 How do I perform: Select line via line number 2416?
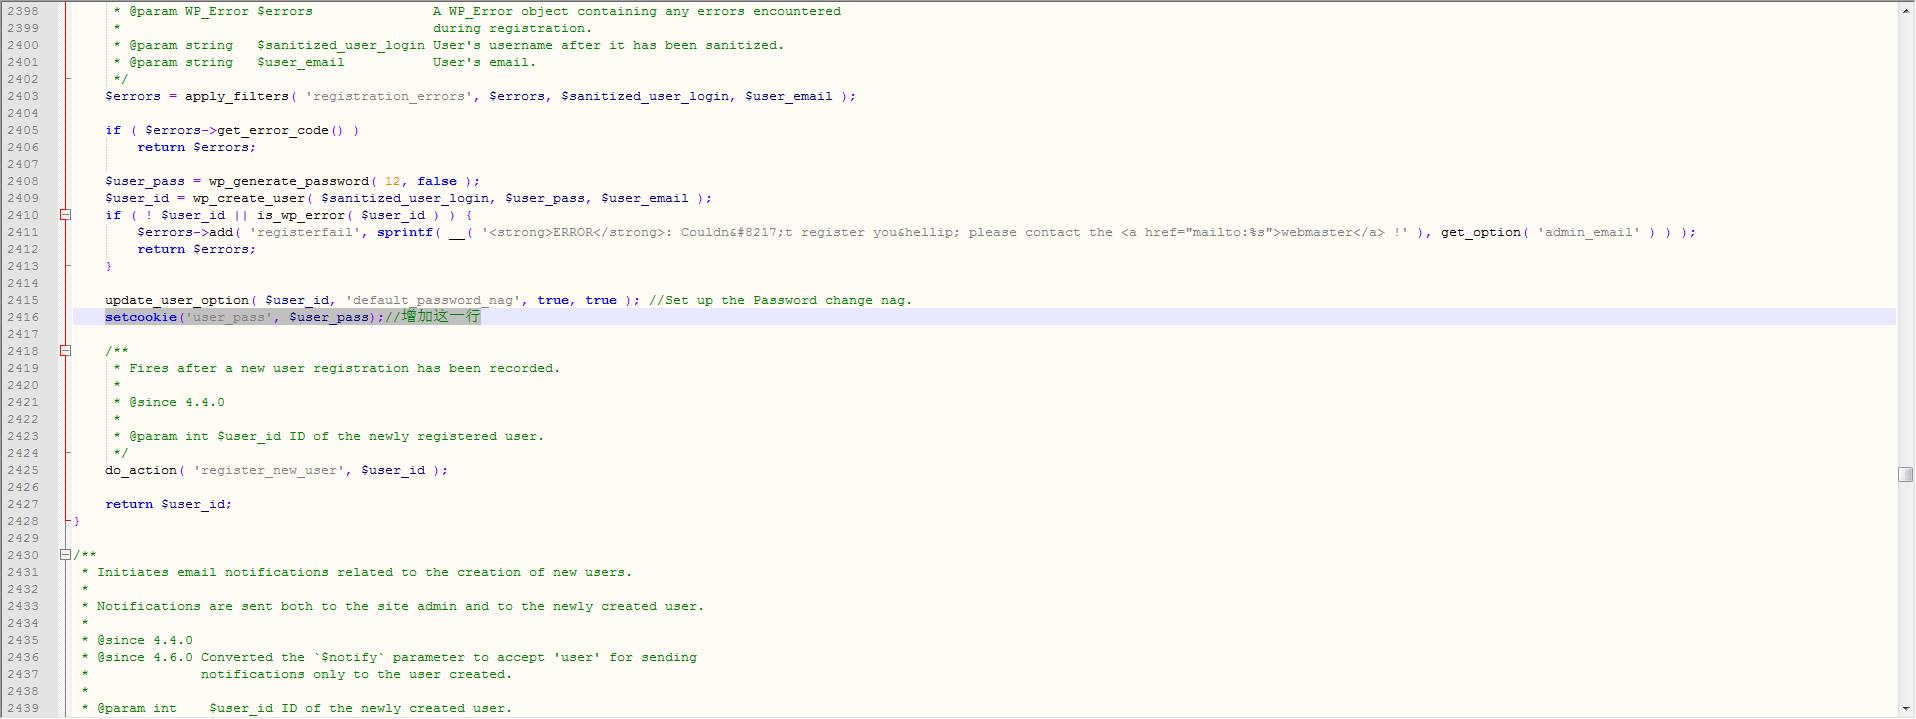22,317
